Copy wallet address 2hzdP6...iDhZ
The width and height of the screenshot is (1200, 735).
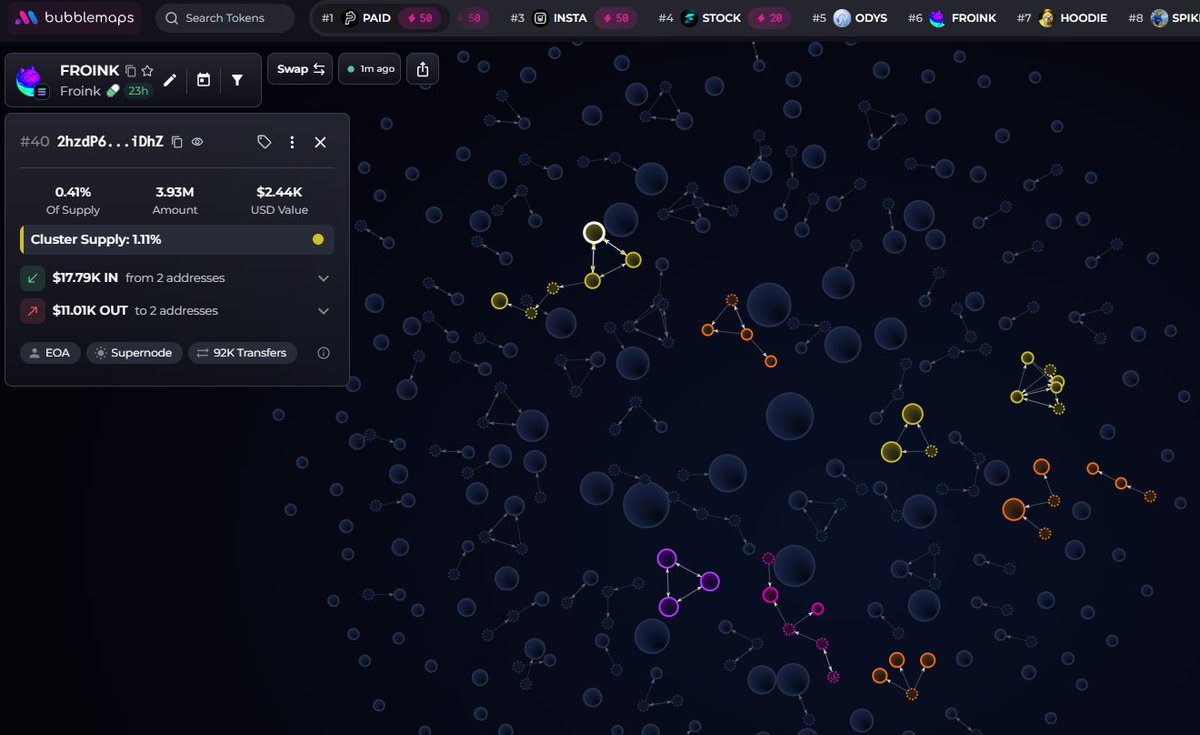tap(177, 142)
